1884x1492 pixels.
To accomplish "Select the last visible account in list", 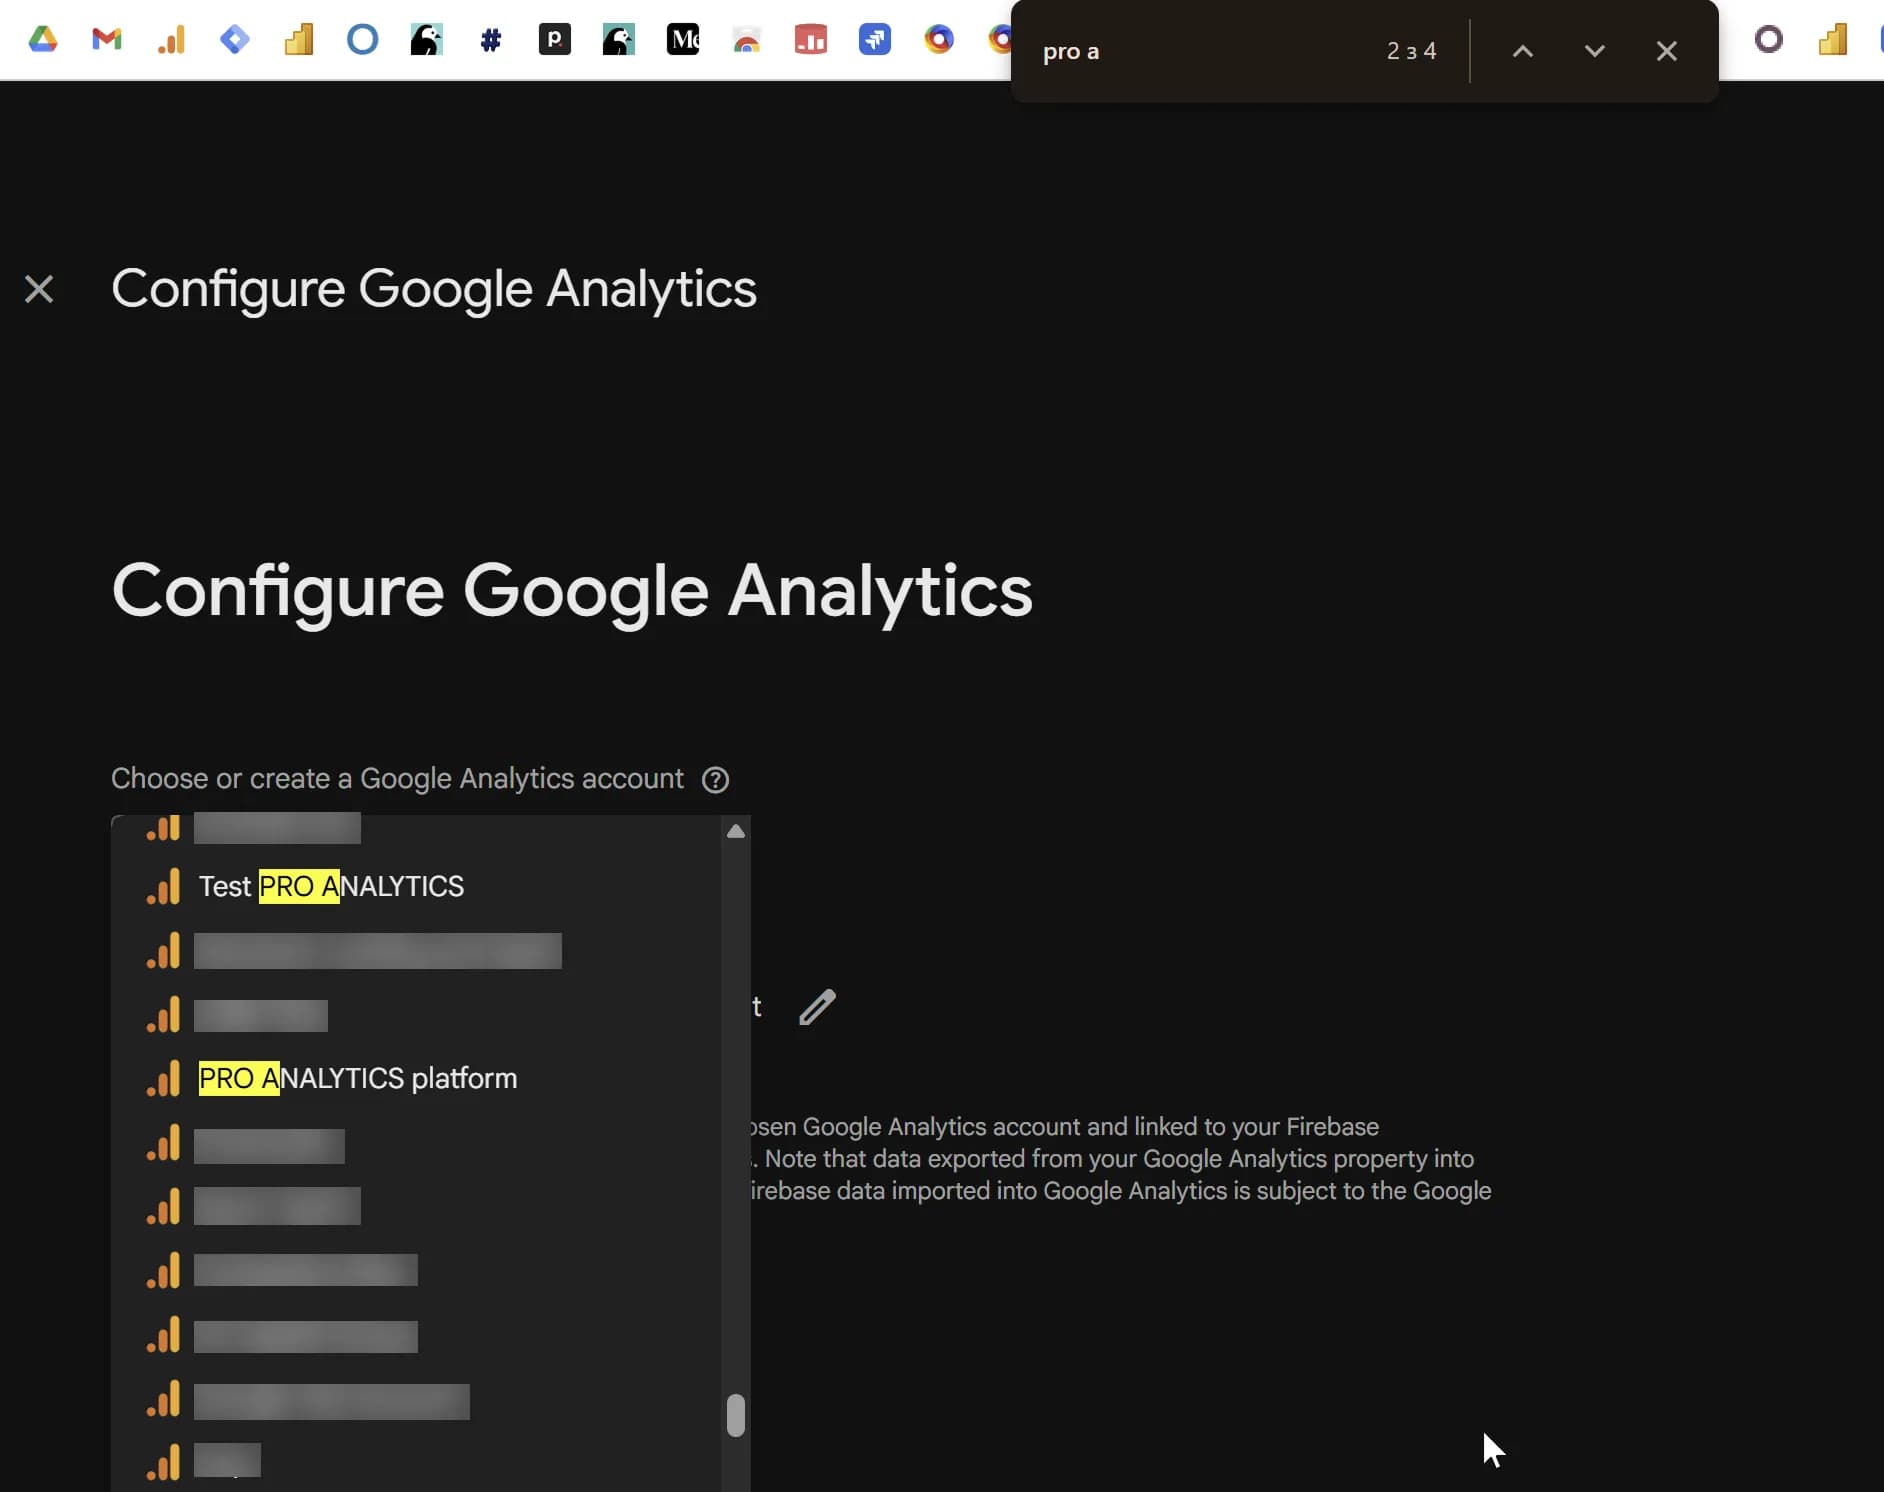I will click(227, 1461).
